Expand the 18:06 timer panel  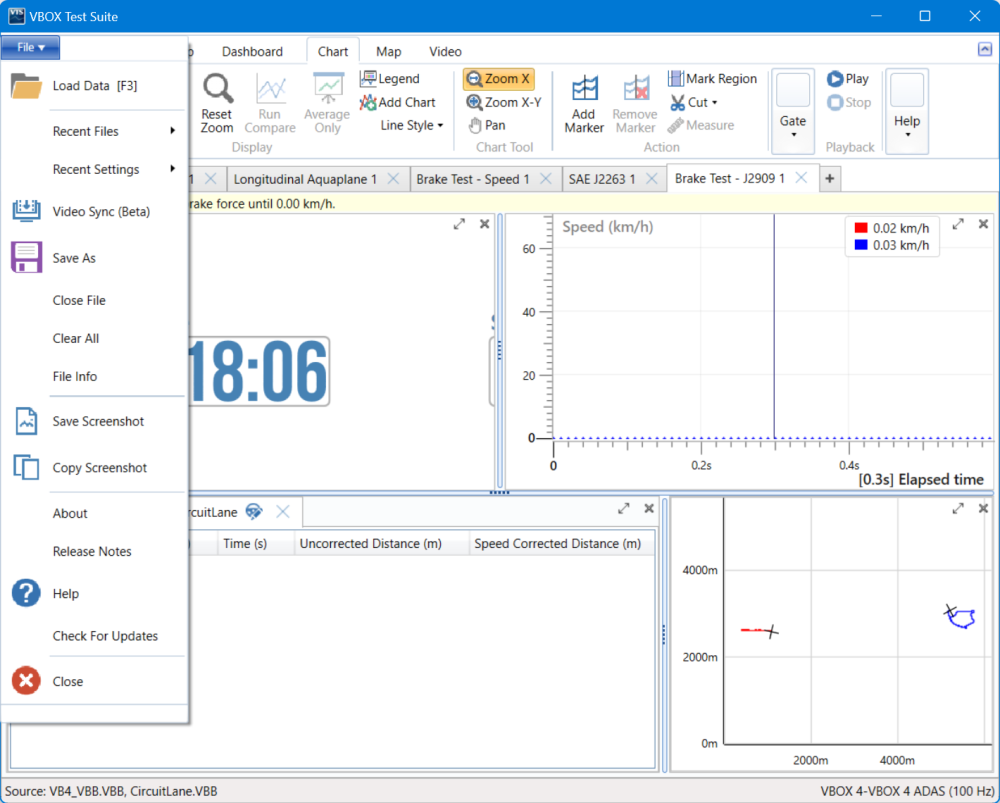(x=459, y=225)
